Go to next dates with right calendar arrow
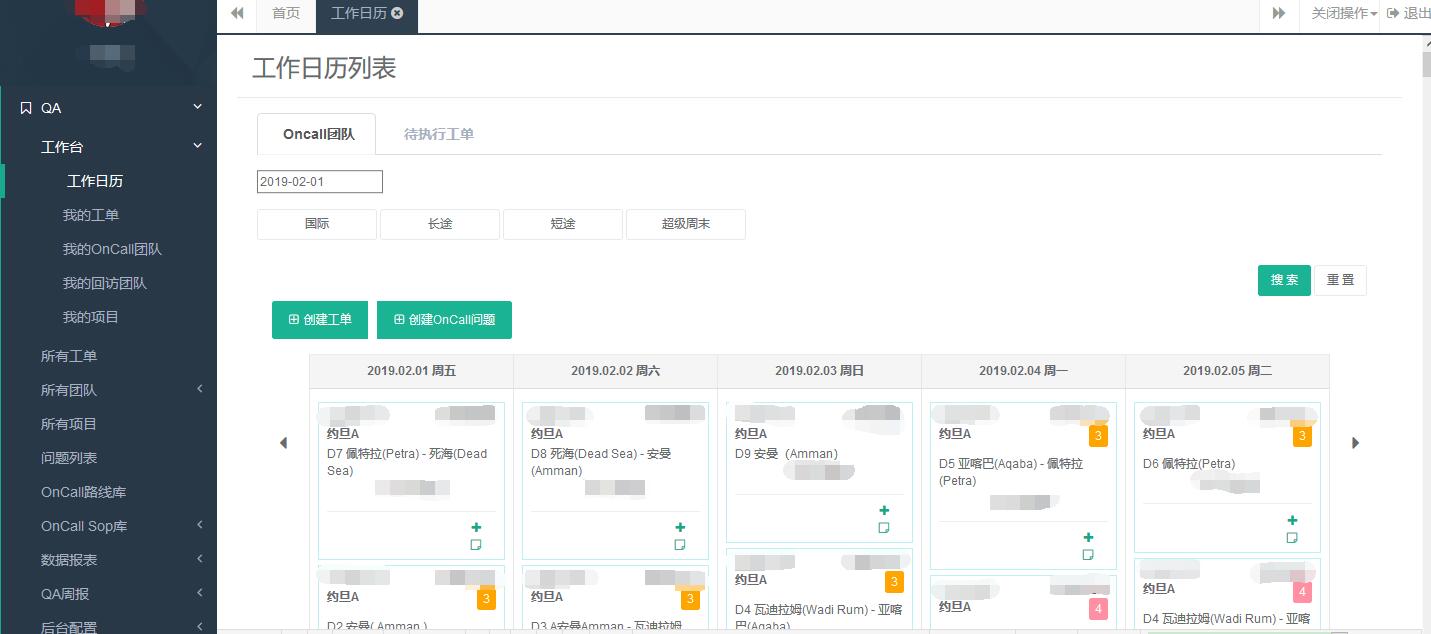The height and width of the screenshot is (634, 1431). click(x=1356, y=442)
